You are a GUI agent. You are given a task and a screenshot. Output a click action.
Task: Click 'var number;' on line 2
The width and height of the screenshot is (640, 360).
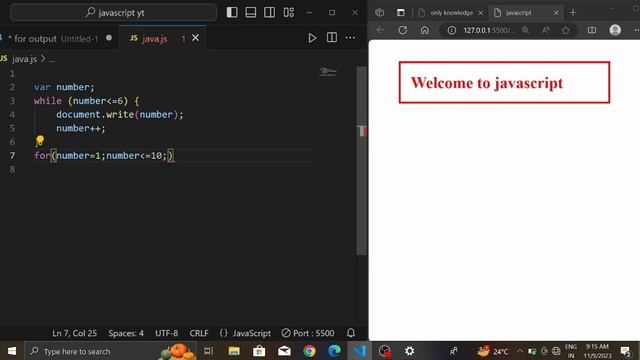point(64,87)
